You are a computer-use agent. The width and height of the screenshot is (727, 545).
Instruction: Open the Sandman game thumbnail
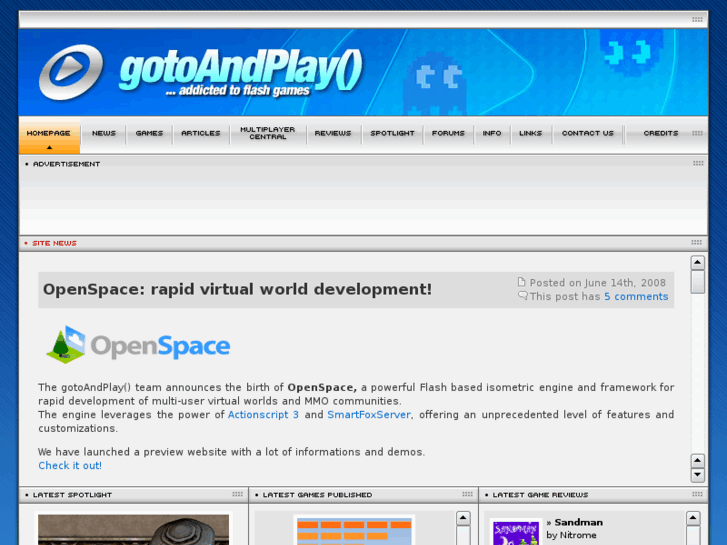point(516,532)
